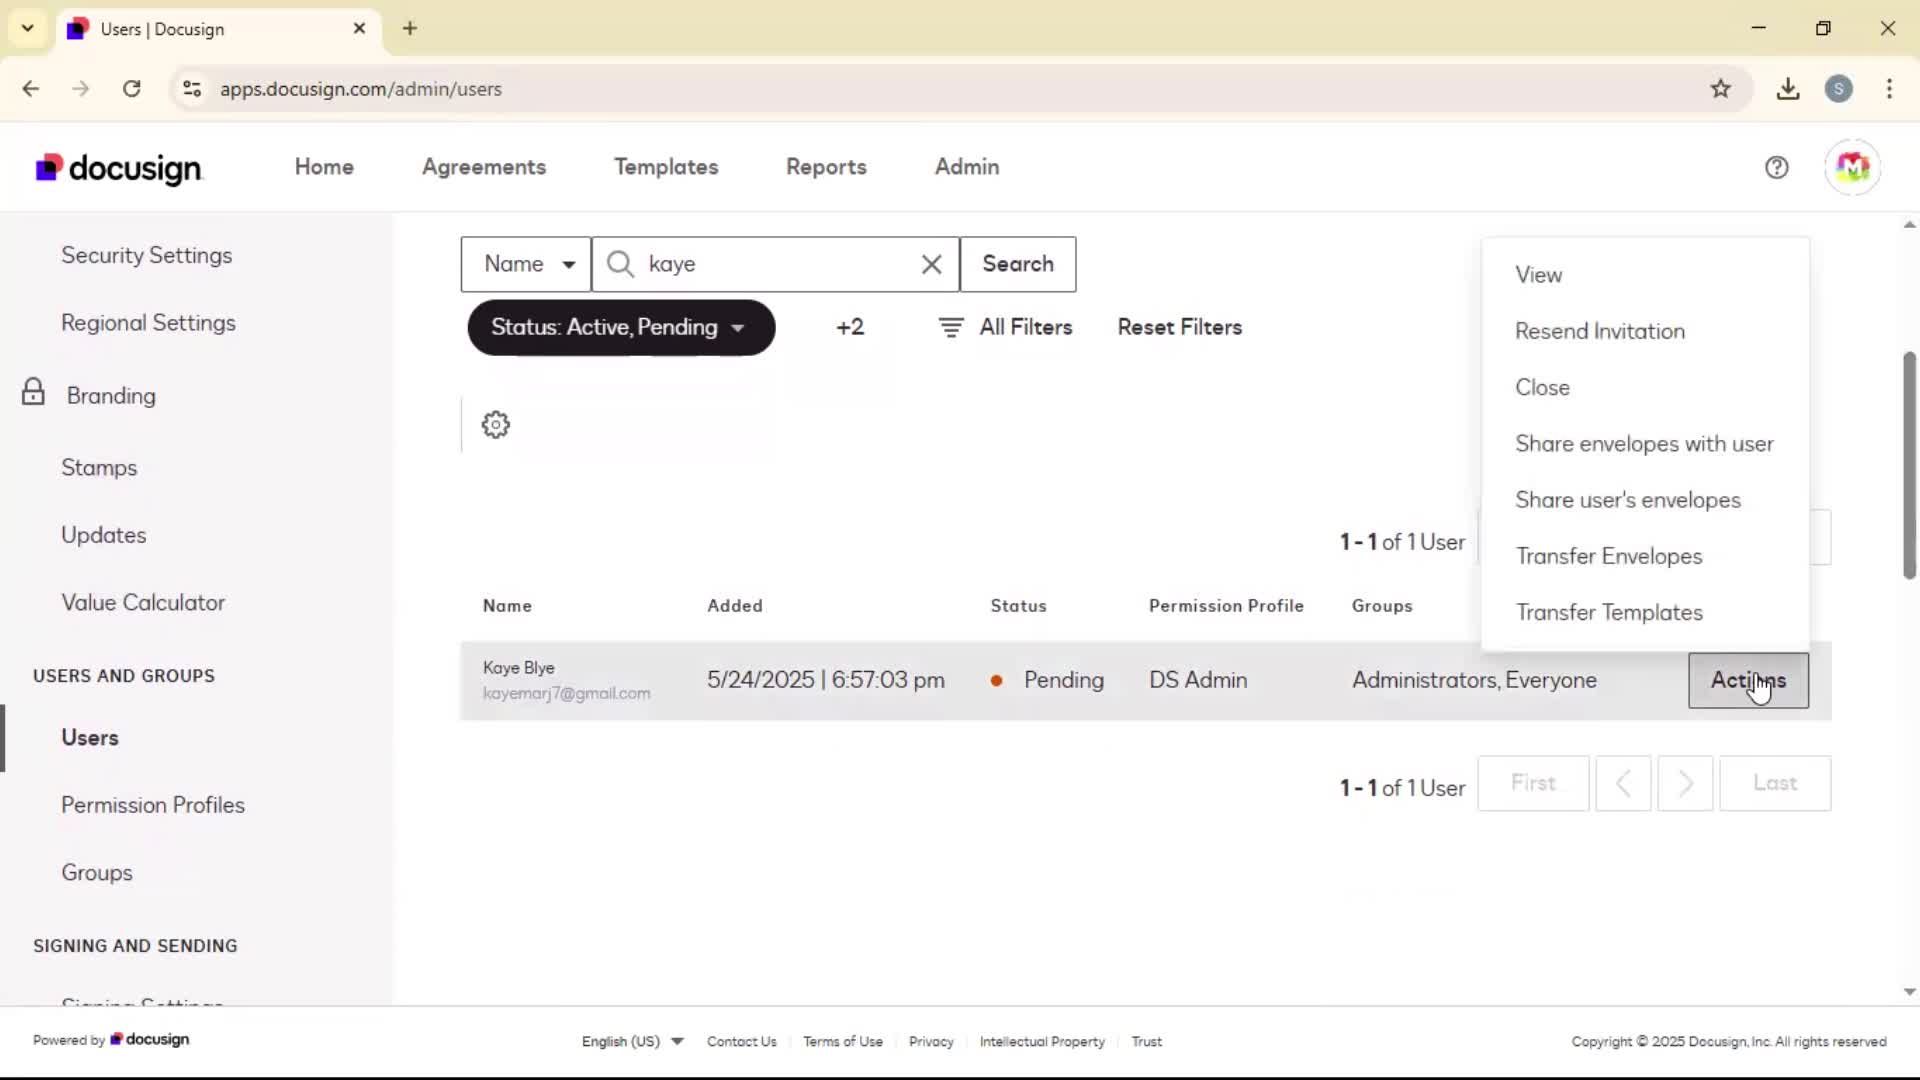
Task: Open the Templates nav tab
Action: pyautogui.click(x=666, y=167)
